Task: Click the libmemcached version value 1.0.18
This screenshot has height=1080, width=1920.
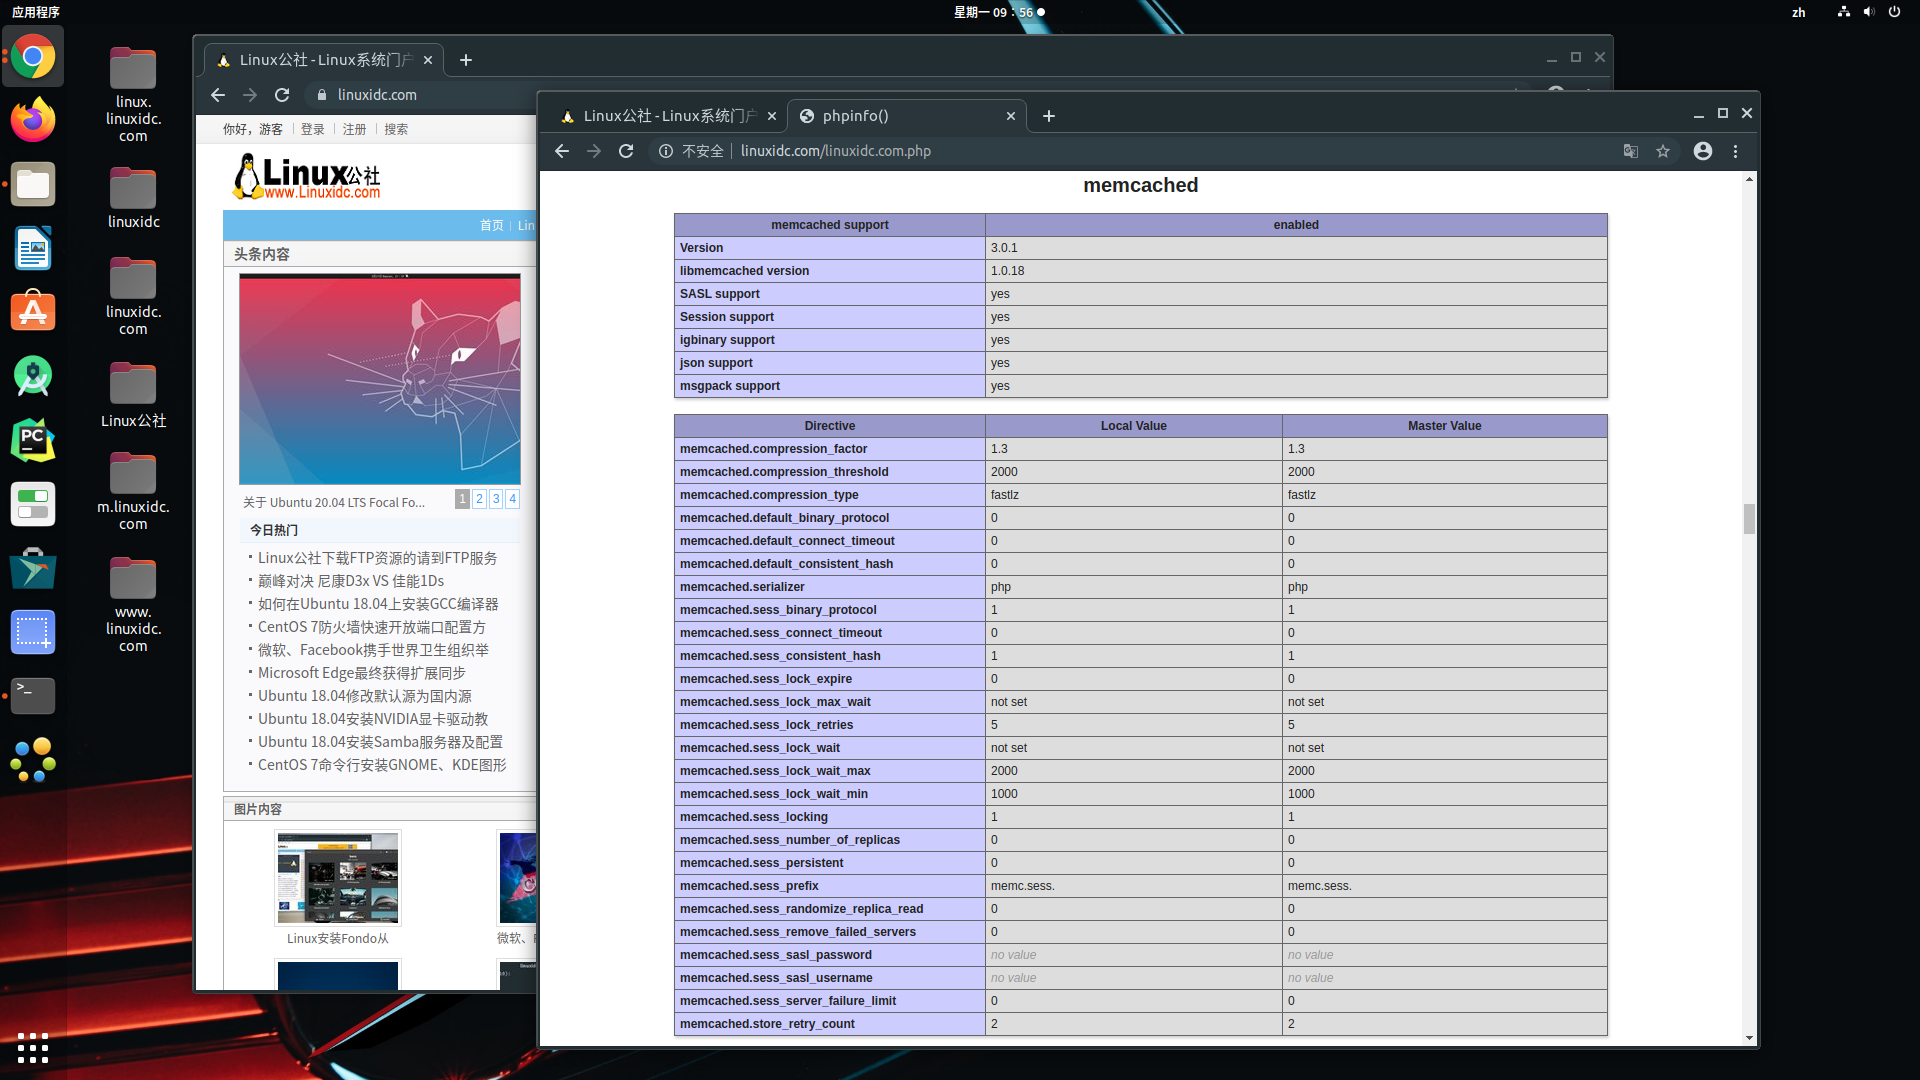Action: (1007, 271)
